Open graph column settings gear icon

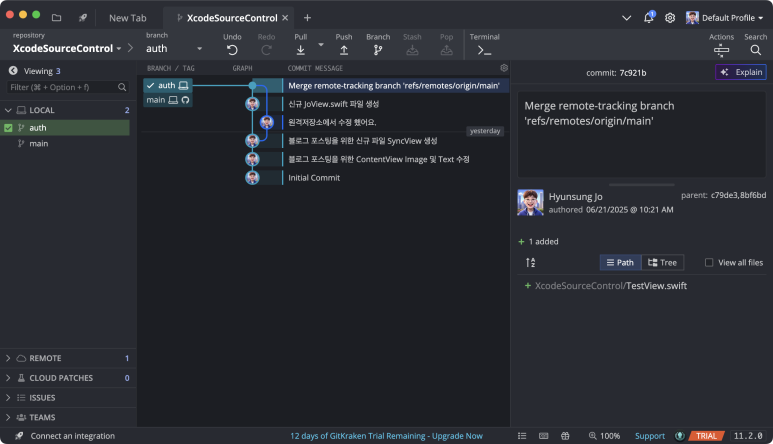tap(504, 68)
